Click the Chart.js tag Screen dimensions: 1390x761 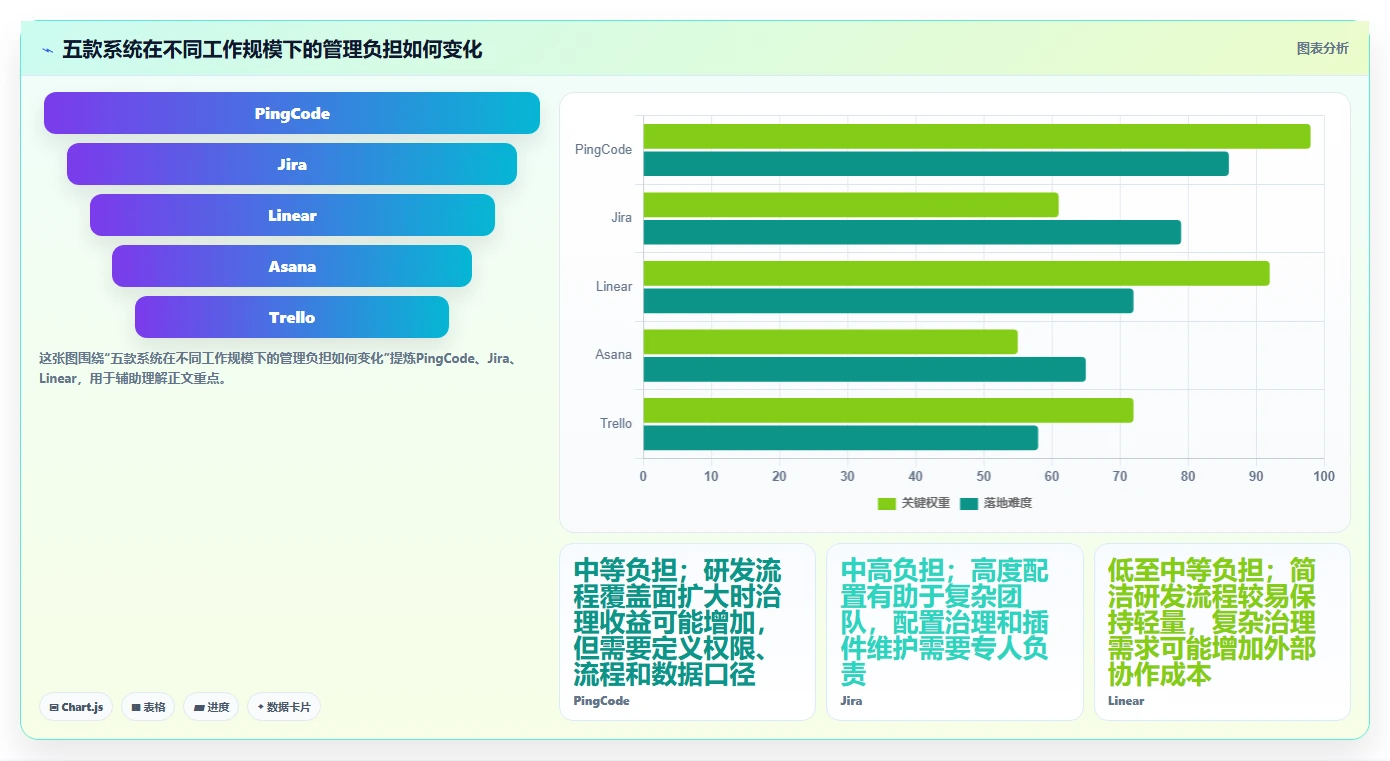[x=77, y=707]
